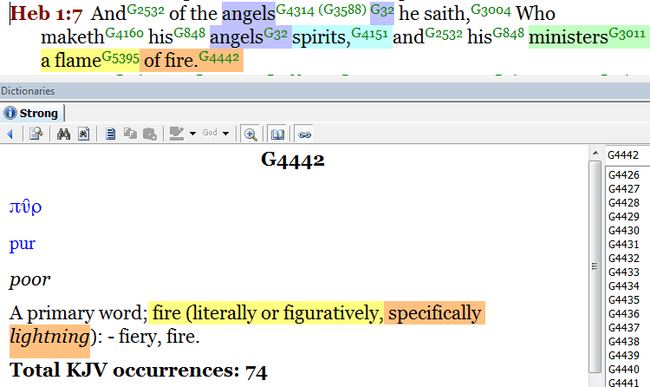
Task: Click the scroll up arrow of topic list
Action: click(595, 153)
